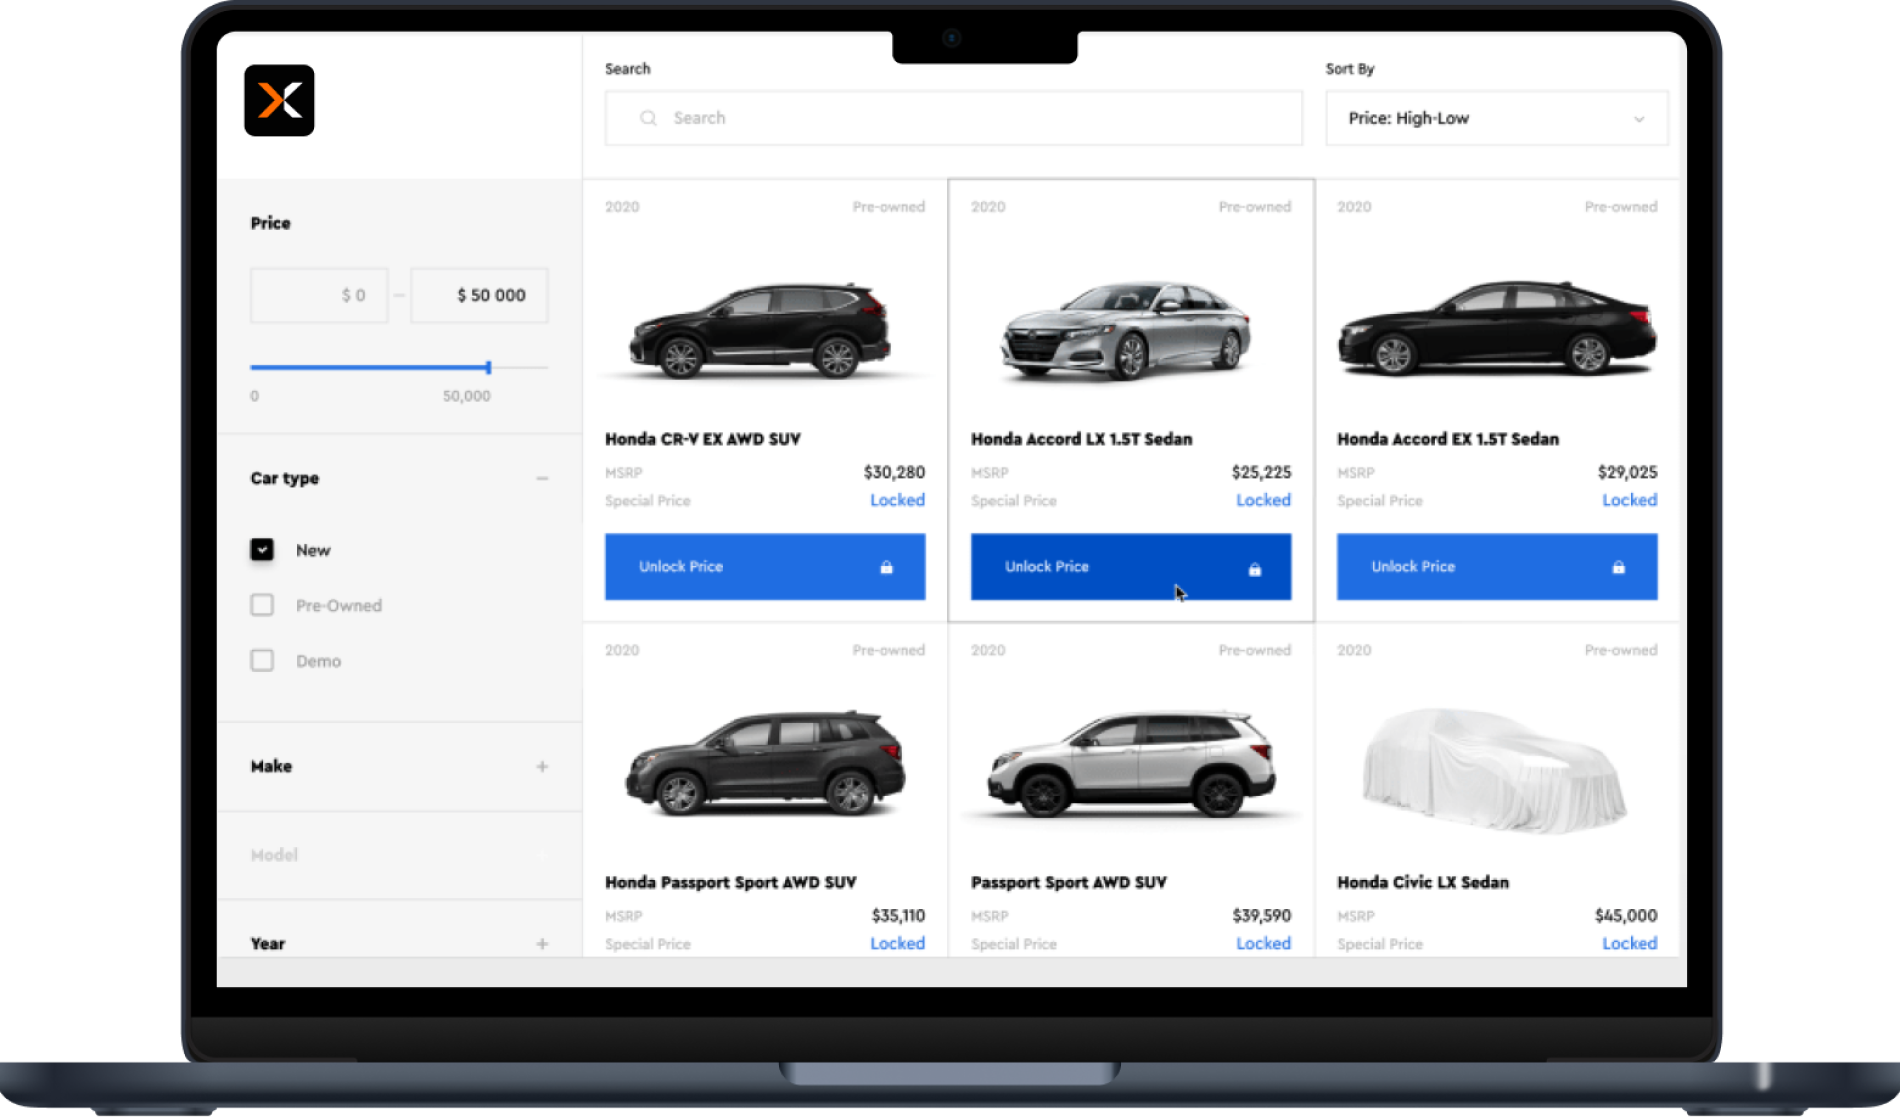This screenshot has height=1117, width=1900.
Task: Focus the Search input field
Action: (954, 118)
